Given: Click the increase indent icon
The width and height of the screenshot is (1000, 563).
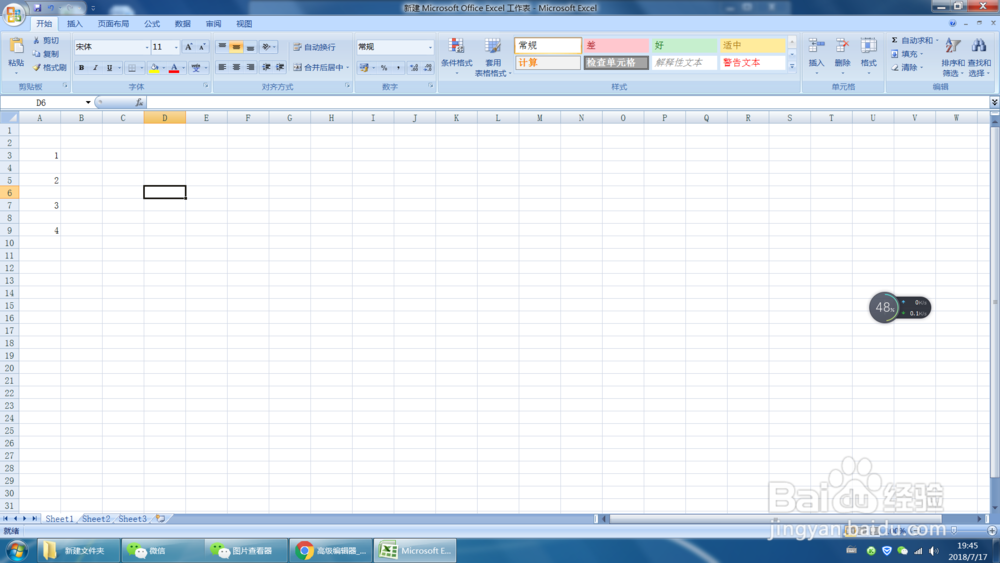Looking at the screenshot, I should click(x=280, y=67).
